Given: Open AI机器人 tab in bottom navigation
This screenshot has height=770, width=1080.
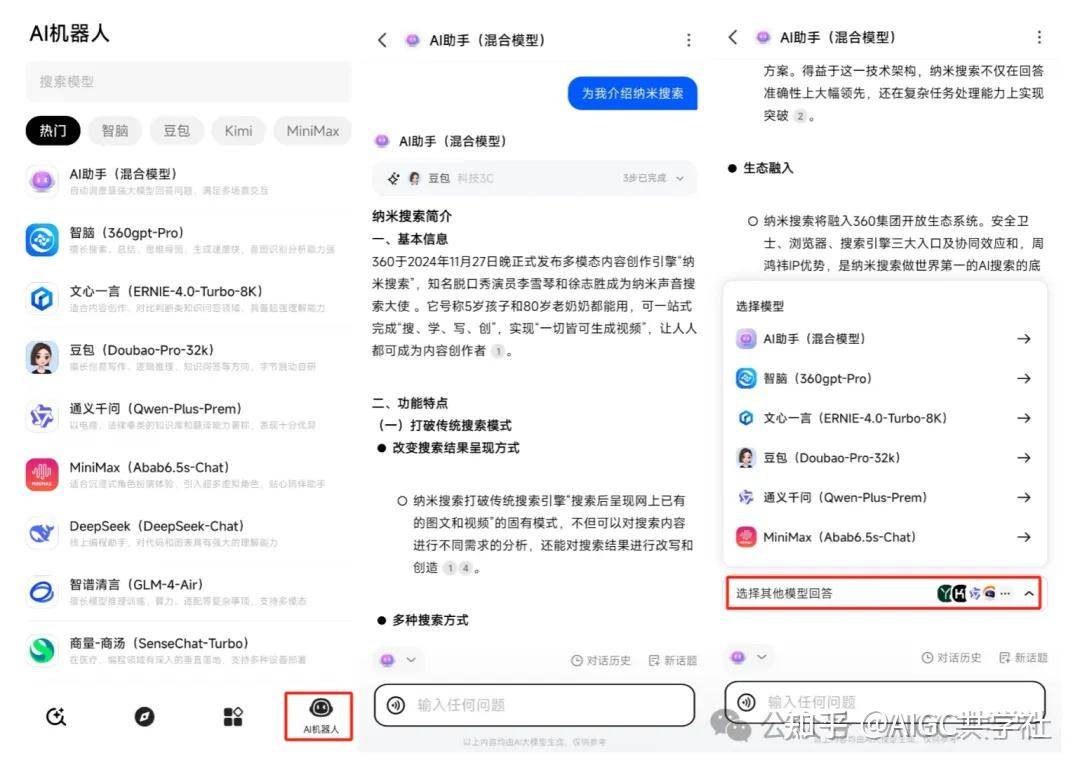Looking at the screenshot, I should point(320,716).
